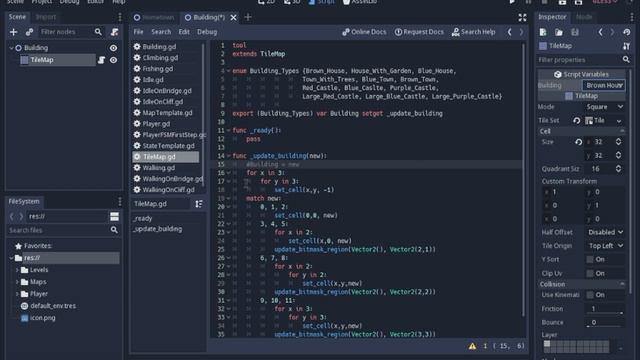Click Search Help button
The height and width of the screenshot is (360, 640).
click(x=473, y=32)
